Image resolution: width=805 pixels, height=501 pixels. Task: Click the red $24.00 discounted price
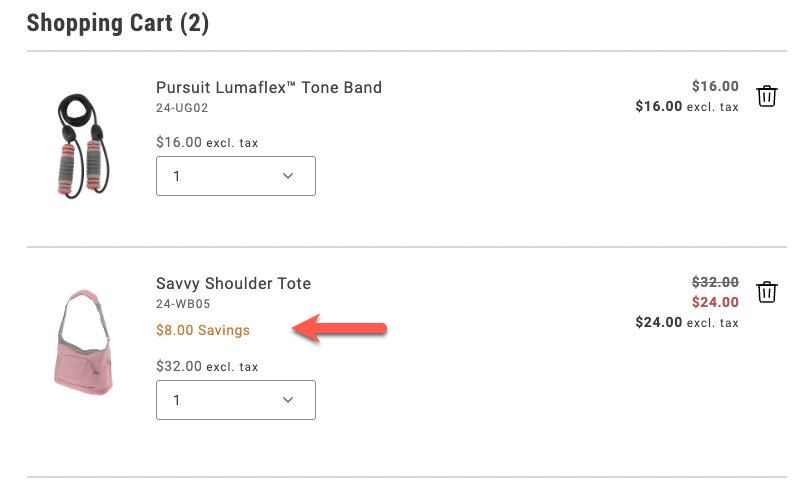click(715, 302)
